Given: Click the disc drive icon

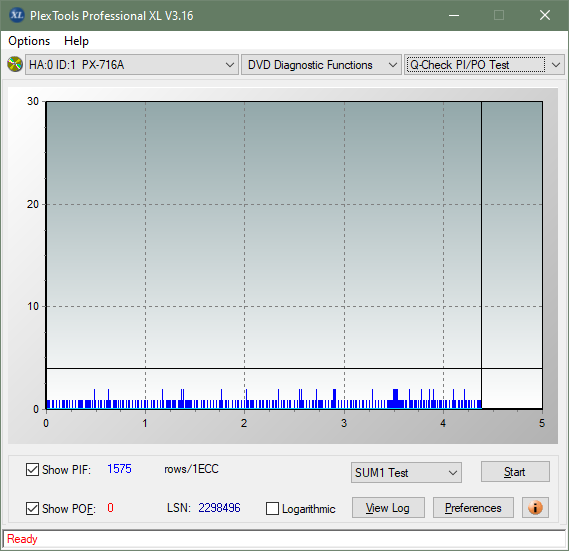Looking at the screenshot, I should (15, 65).
